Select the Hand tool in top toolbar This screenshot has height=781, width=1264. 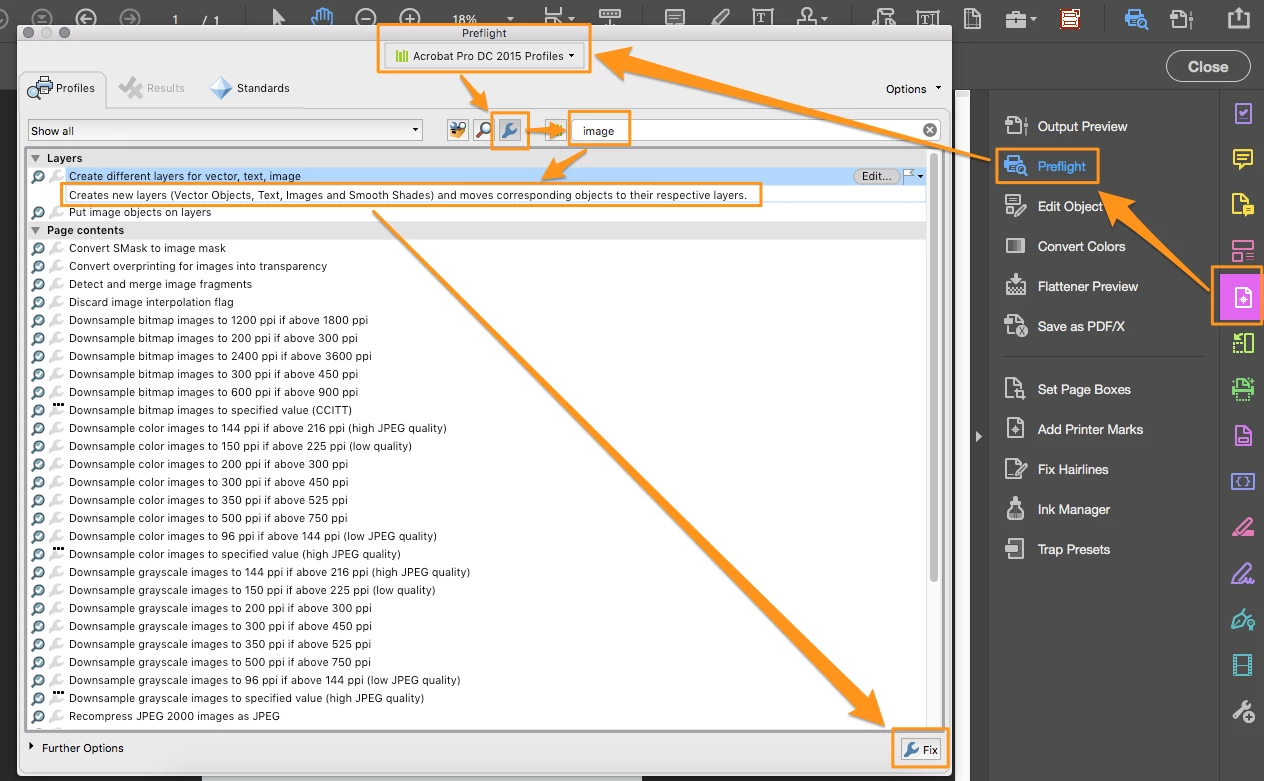point(322,18)
